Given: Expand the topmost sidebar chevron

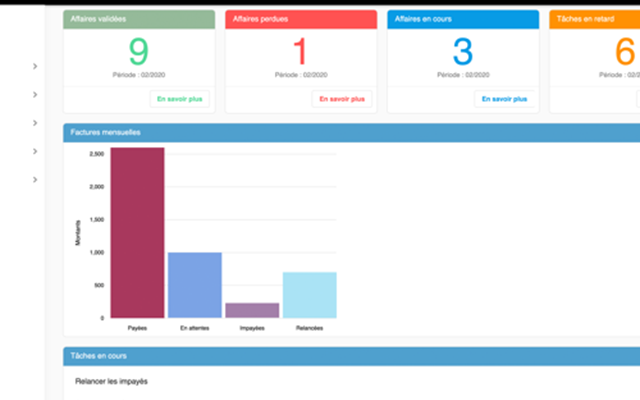Looking at the screenshot, I should [x=35, y=66].
